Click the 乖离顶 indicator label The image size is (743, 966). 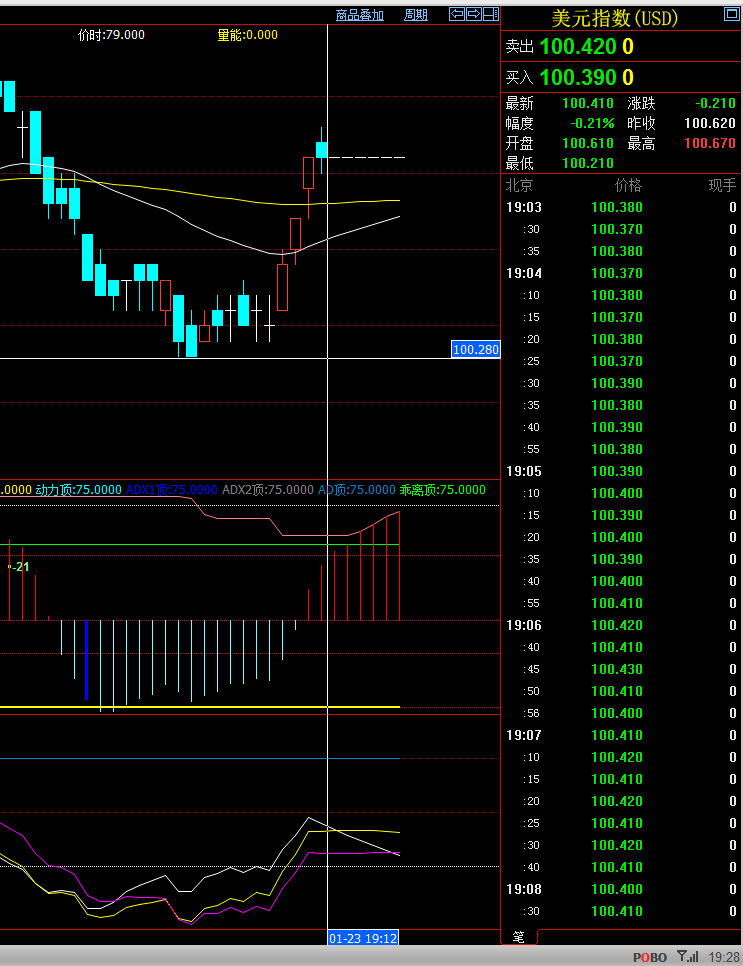click(443, 490)
